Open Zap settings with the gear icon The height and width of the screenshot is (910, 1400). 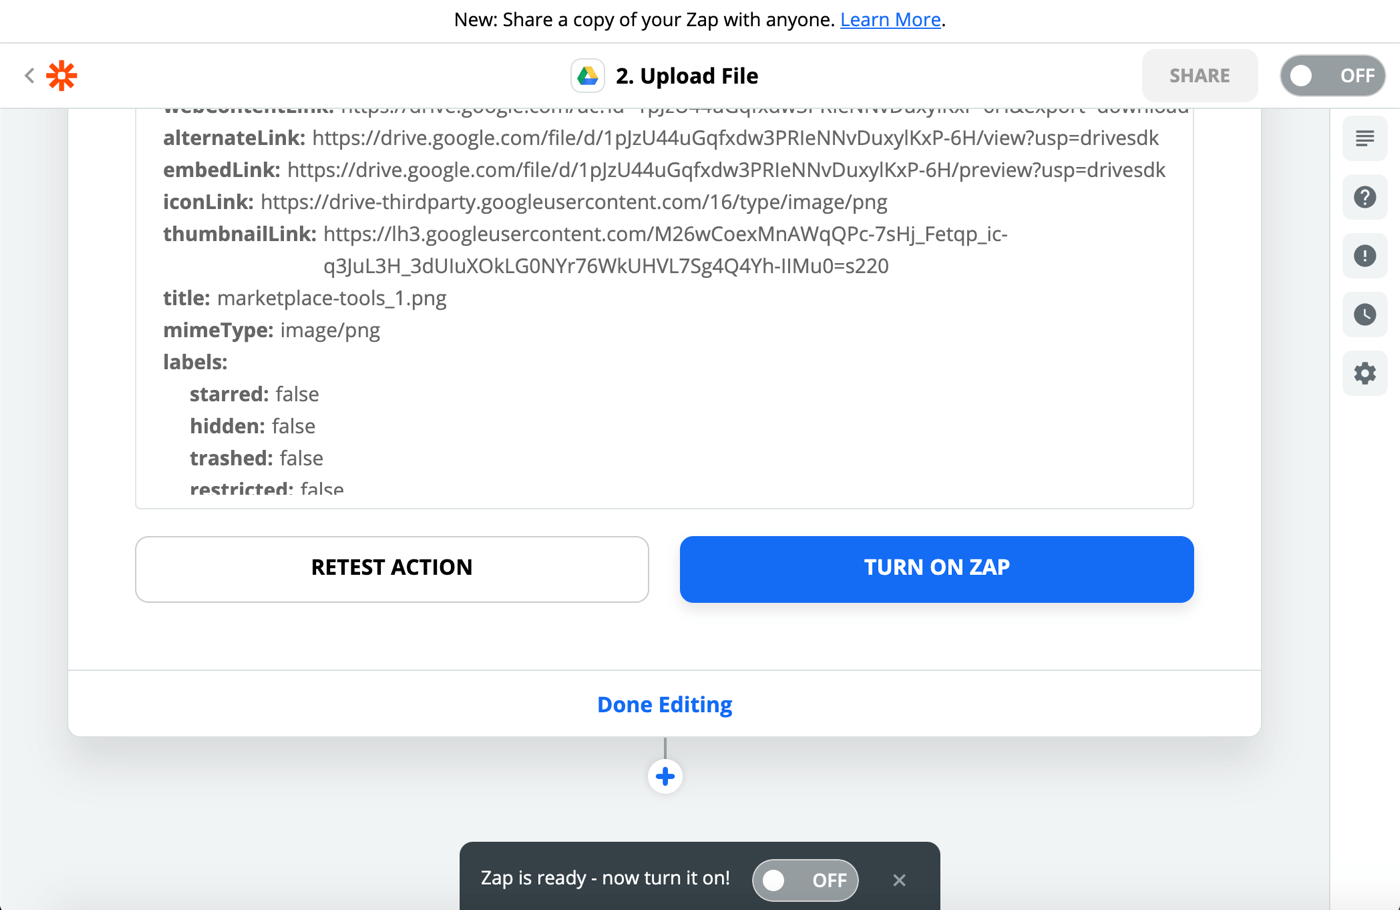coord(1364,373)
